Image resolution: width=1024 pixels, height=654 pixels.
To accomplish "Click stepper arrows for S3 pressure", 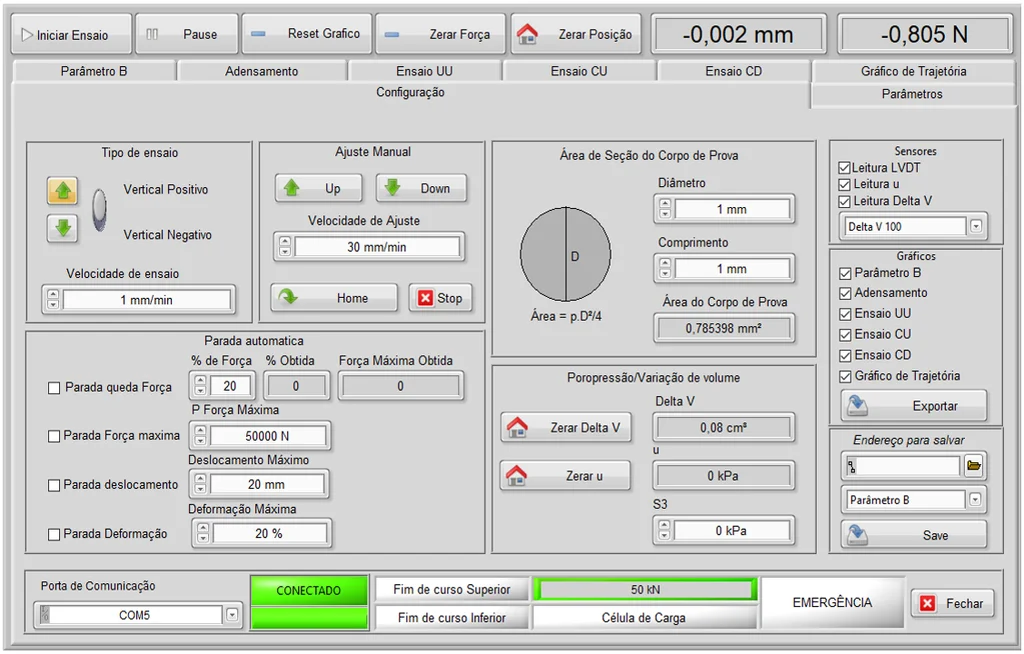I will (664, 530).
